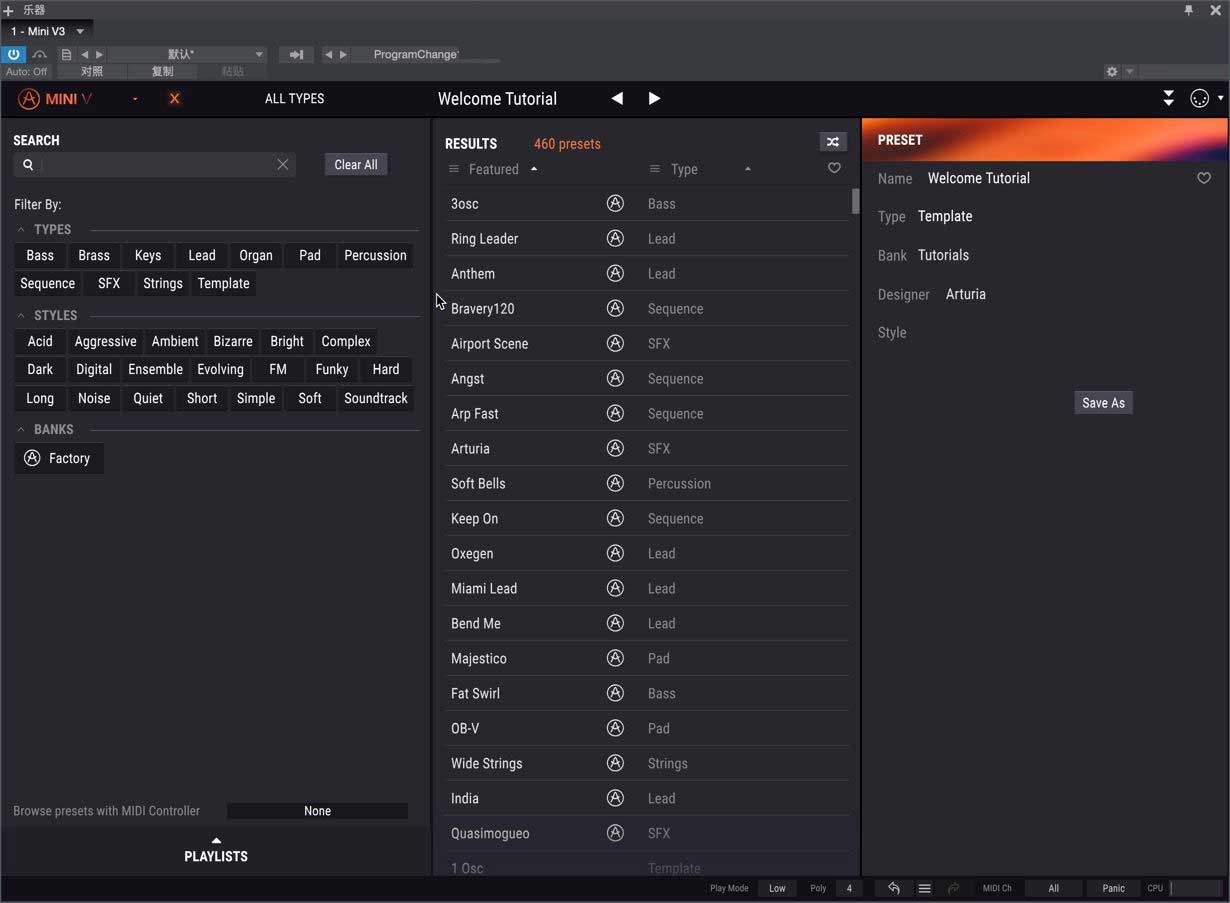
Task: Select host next preset arrow beside 默认
Action: pos(99,55)
